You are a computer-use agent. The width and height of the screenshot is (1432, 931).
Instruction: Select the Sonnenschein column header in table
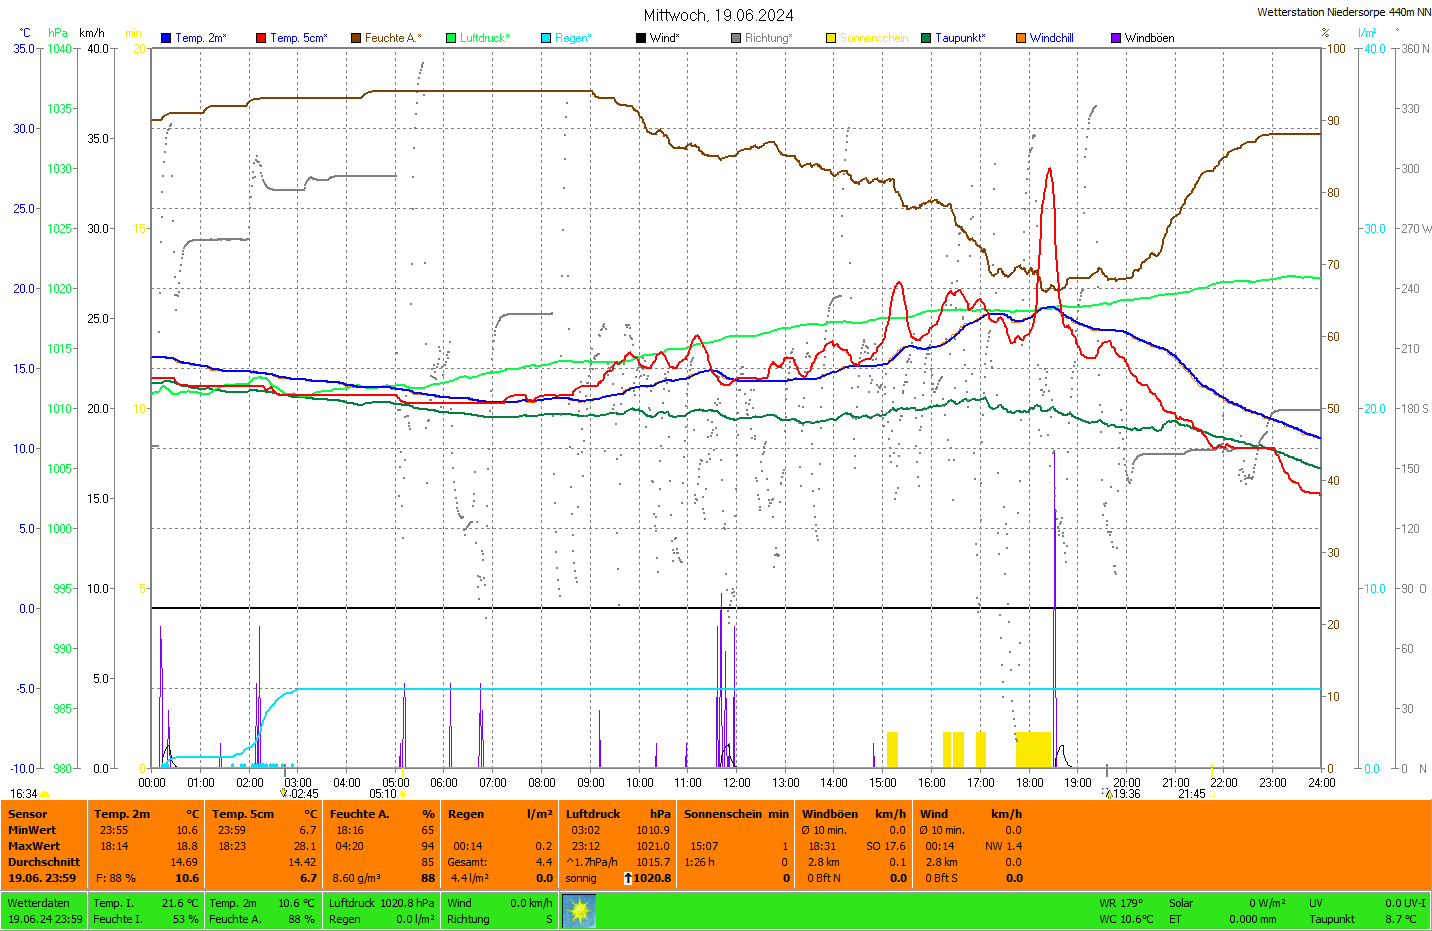(x=722, y=814)
